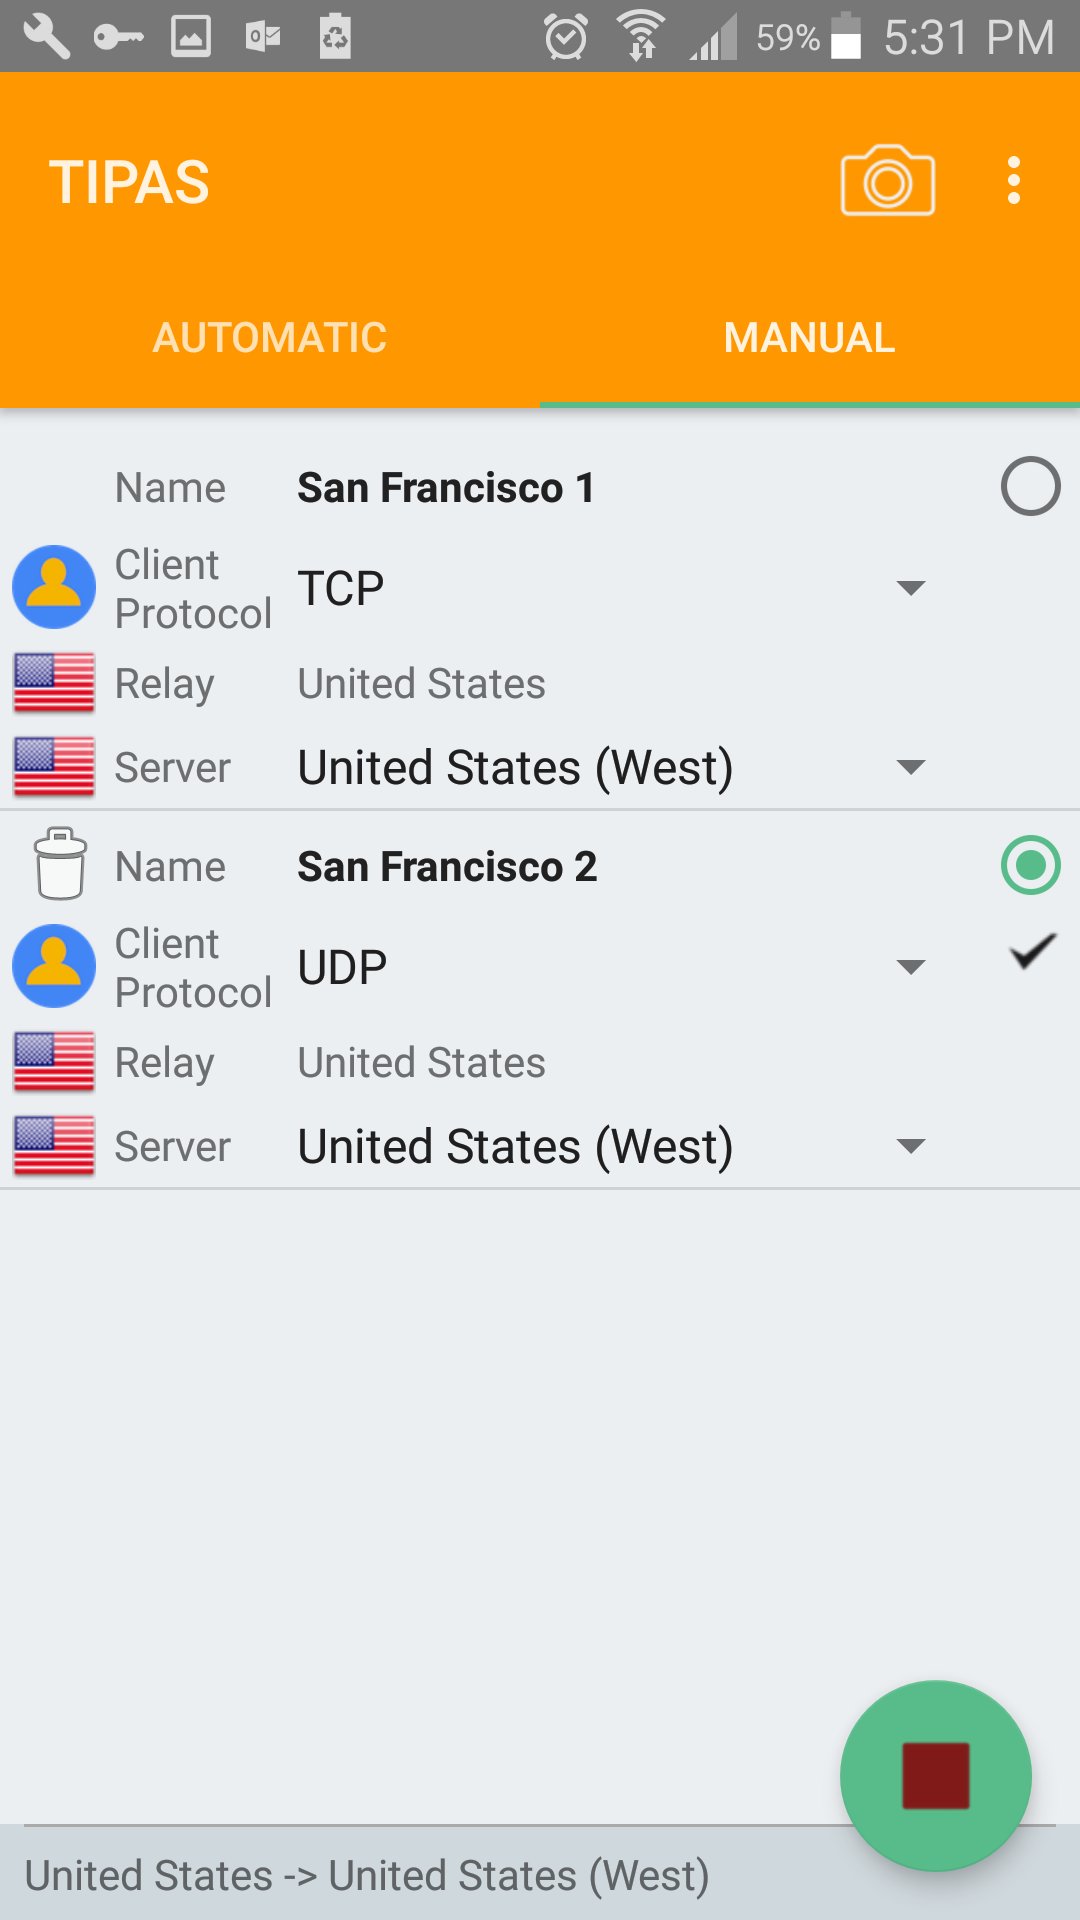1080x1920 pixels.
Task: Tap the connection route status text
Action: pos(367,1876)
